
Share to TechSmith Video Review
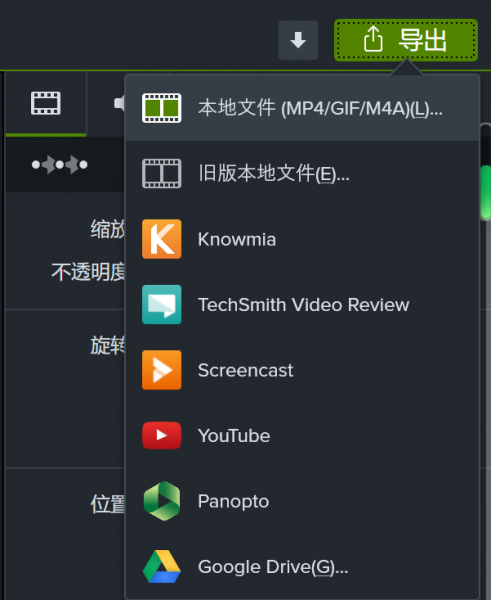pyautogui.click(x=302, y=305)
